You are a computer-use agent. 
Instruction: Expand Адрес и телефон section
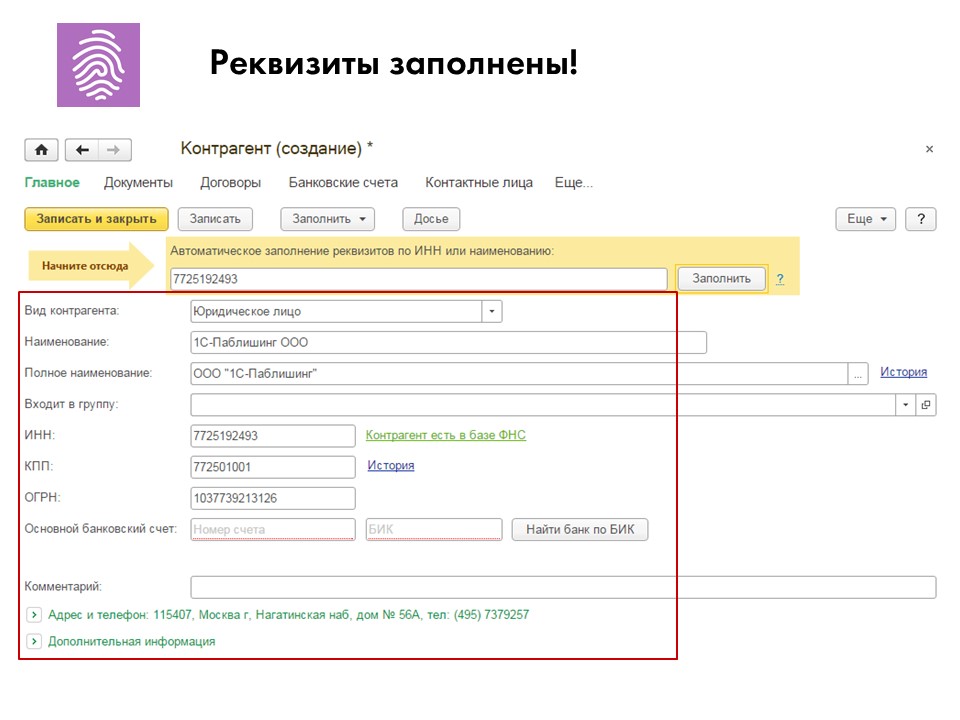34,614
